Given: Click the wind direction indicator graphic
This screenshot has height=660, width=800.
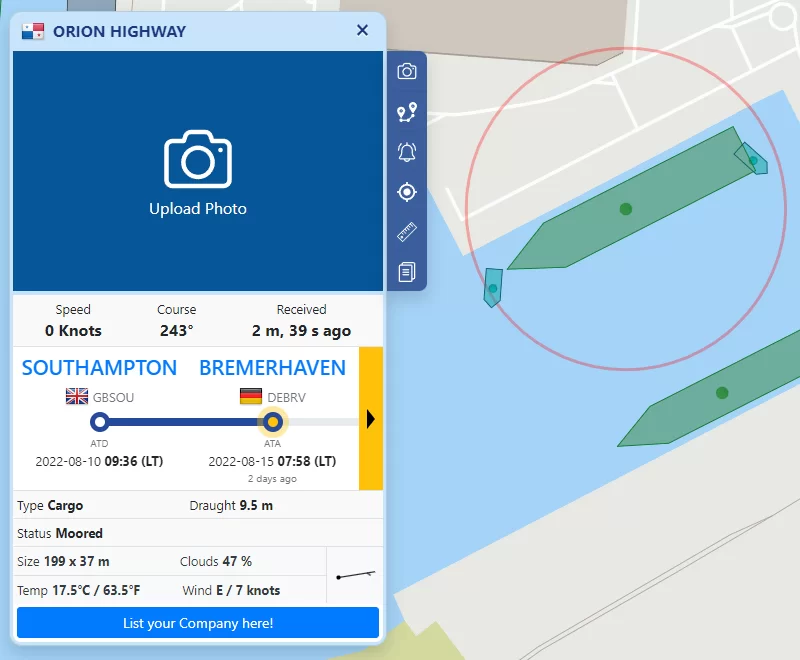Looking at the screenshot, I should point(355,575).
